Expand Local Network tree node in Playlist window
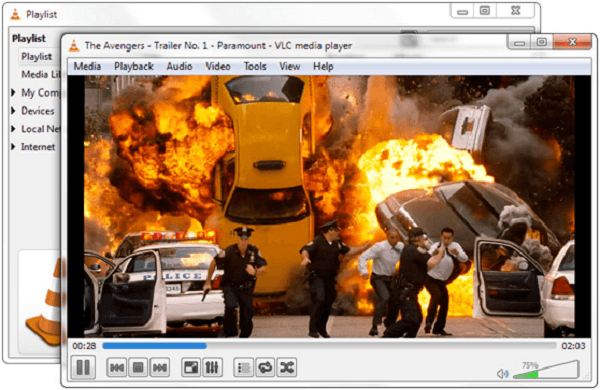Image resolution: width=600 pixels, height=390 pixels. click(x=13, y=129)
